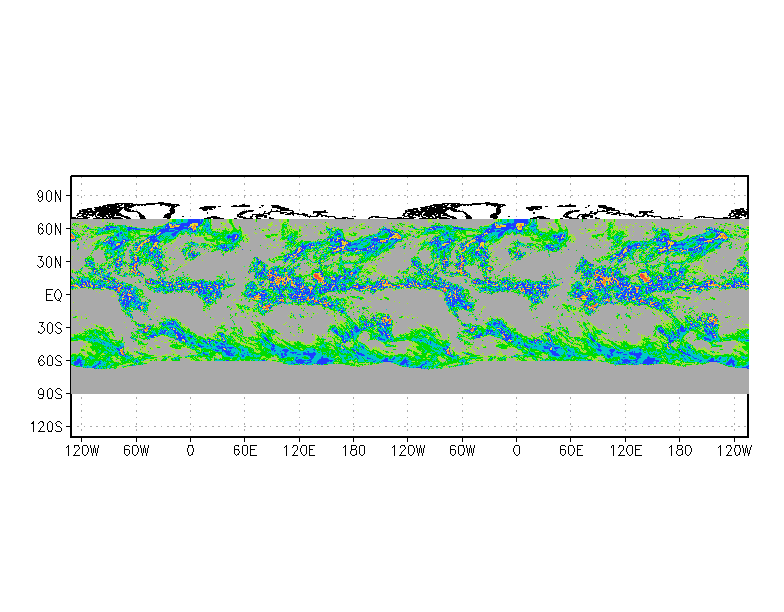
Task: Select the EQ equator axis label
Action: (54, 296)
